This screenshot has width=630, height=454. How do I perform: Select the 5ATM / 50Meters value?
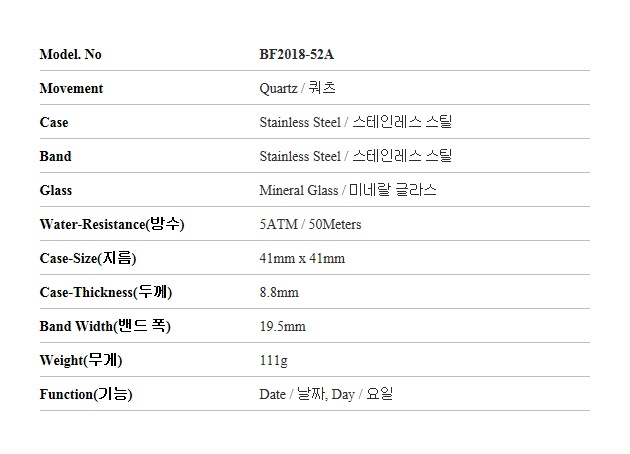click(x=310, y=224)
